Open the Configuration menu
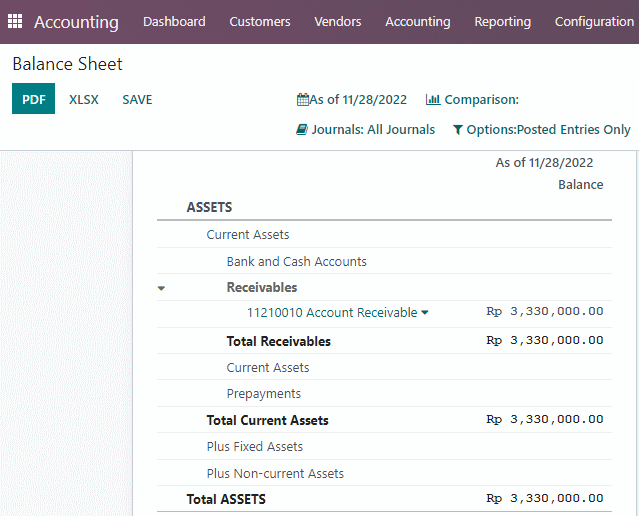Viewport: 639px width, 516px height. pos(594,21)
